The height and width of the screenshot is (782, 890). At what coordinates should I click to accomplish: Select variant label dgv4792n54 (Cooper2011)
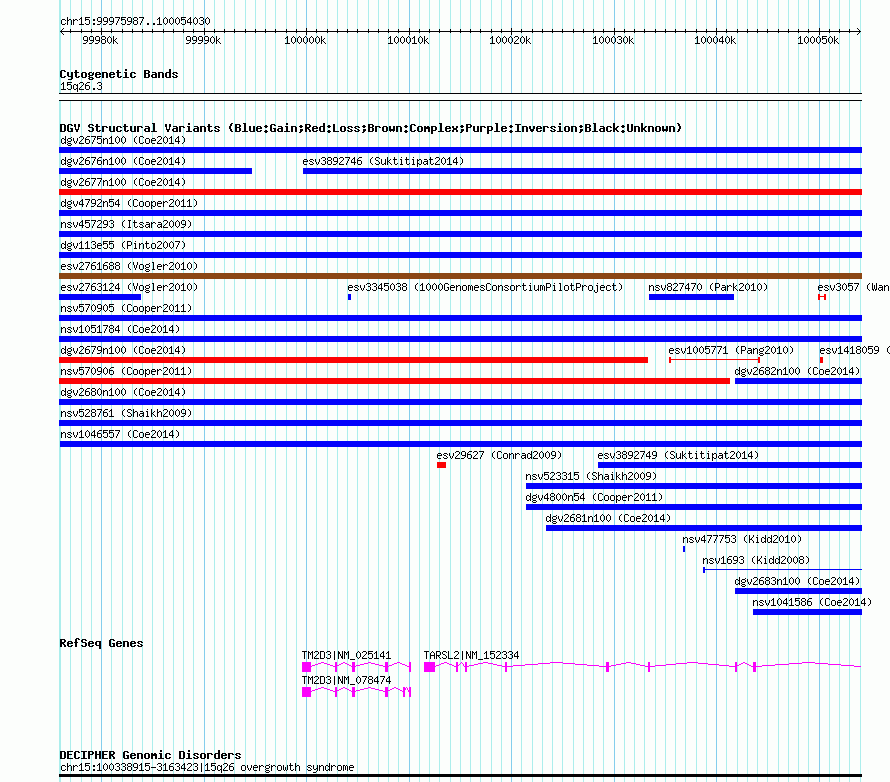point(129,203)
